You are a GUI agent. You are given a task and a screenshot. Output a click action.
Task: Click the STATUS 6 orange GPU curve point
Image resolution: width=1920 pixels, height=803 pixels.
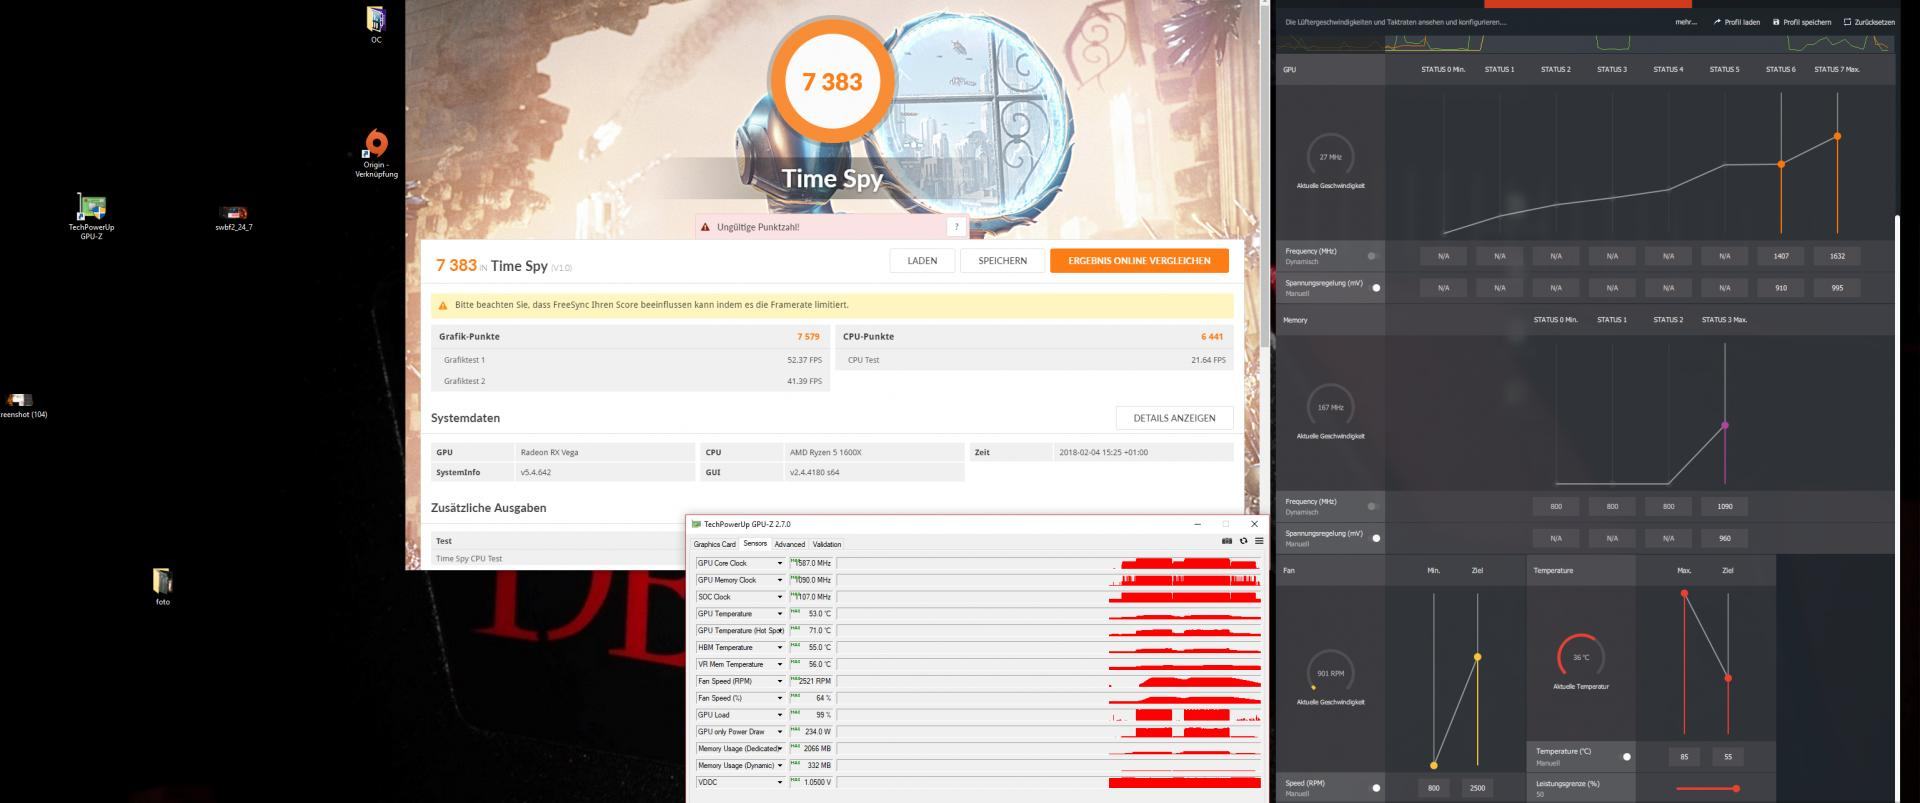tap(1781, 164)
